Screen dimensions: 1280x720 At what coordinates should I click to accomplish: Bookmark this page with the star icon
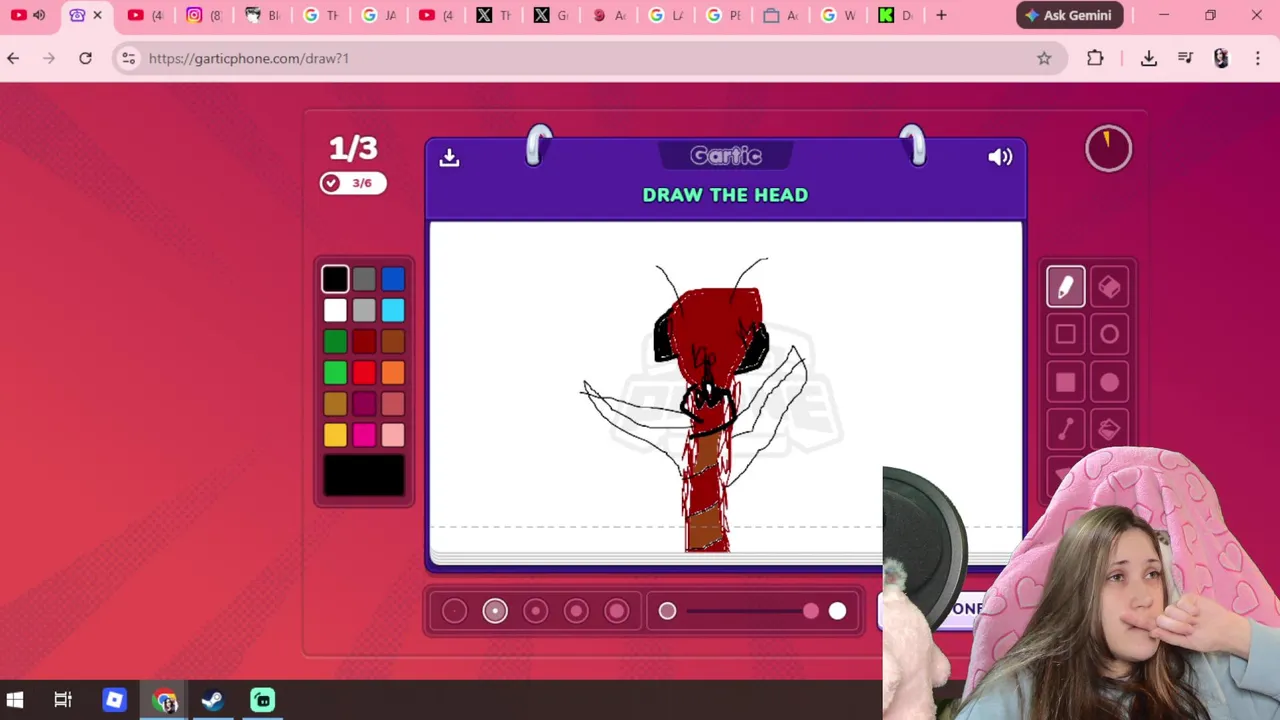[1044, 58]
